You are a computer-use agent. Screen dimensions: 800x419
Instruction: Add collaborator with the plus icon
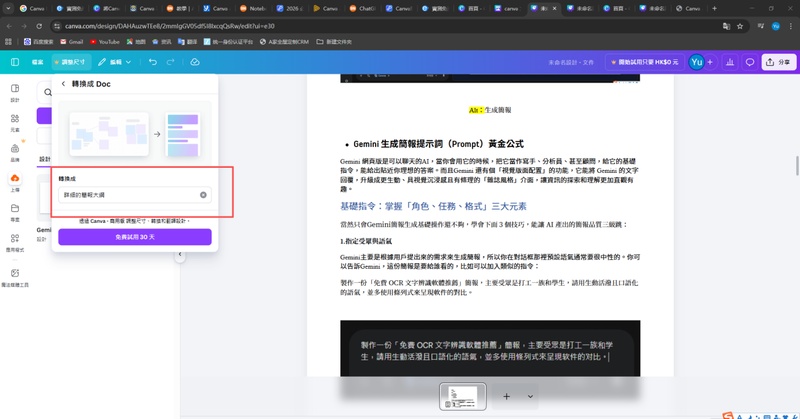(710, 62)
